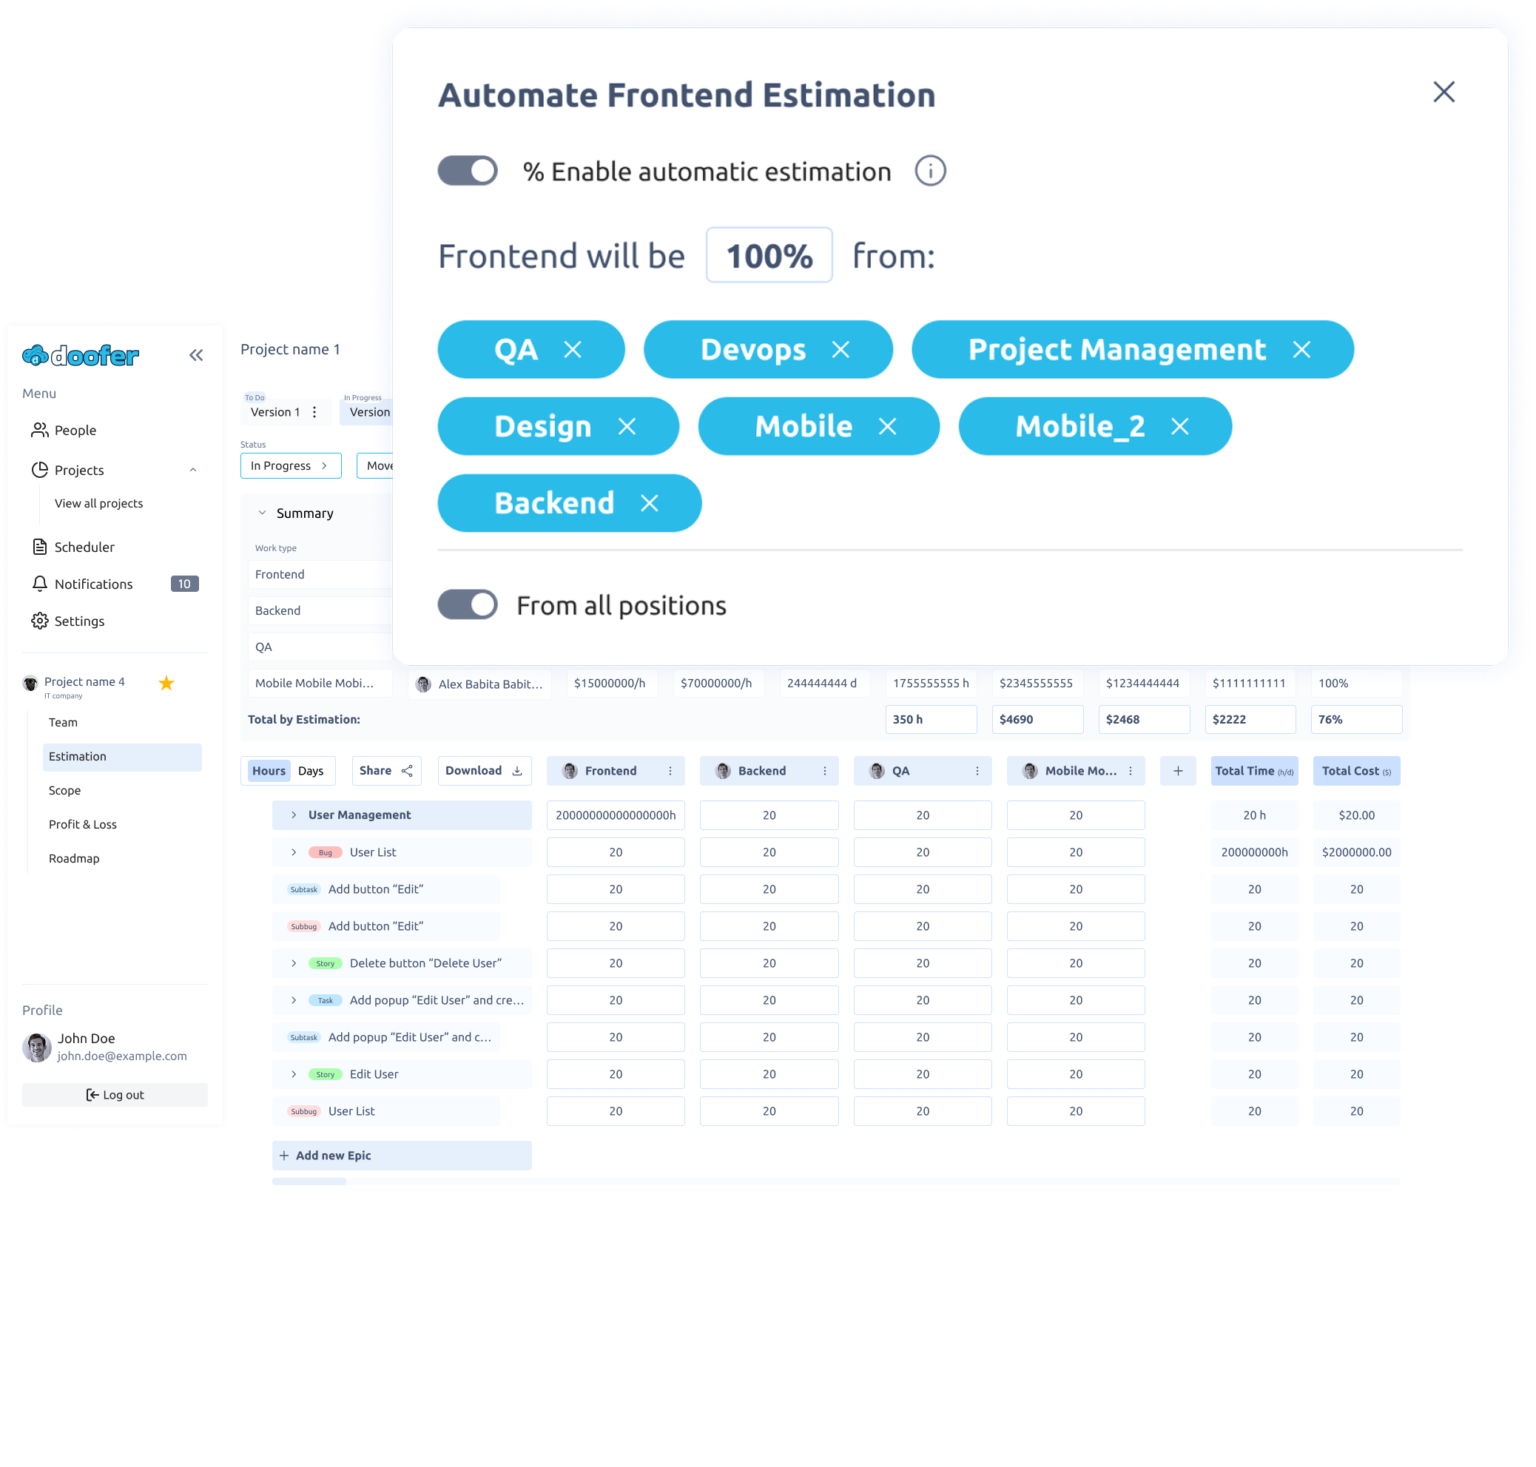Click the star next to Project name 4
This screenshot has width=1536, height=1467.
(x=166, y=683)
